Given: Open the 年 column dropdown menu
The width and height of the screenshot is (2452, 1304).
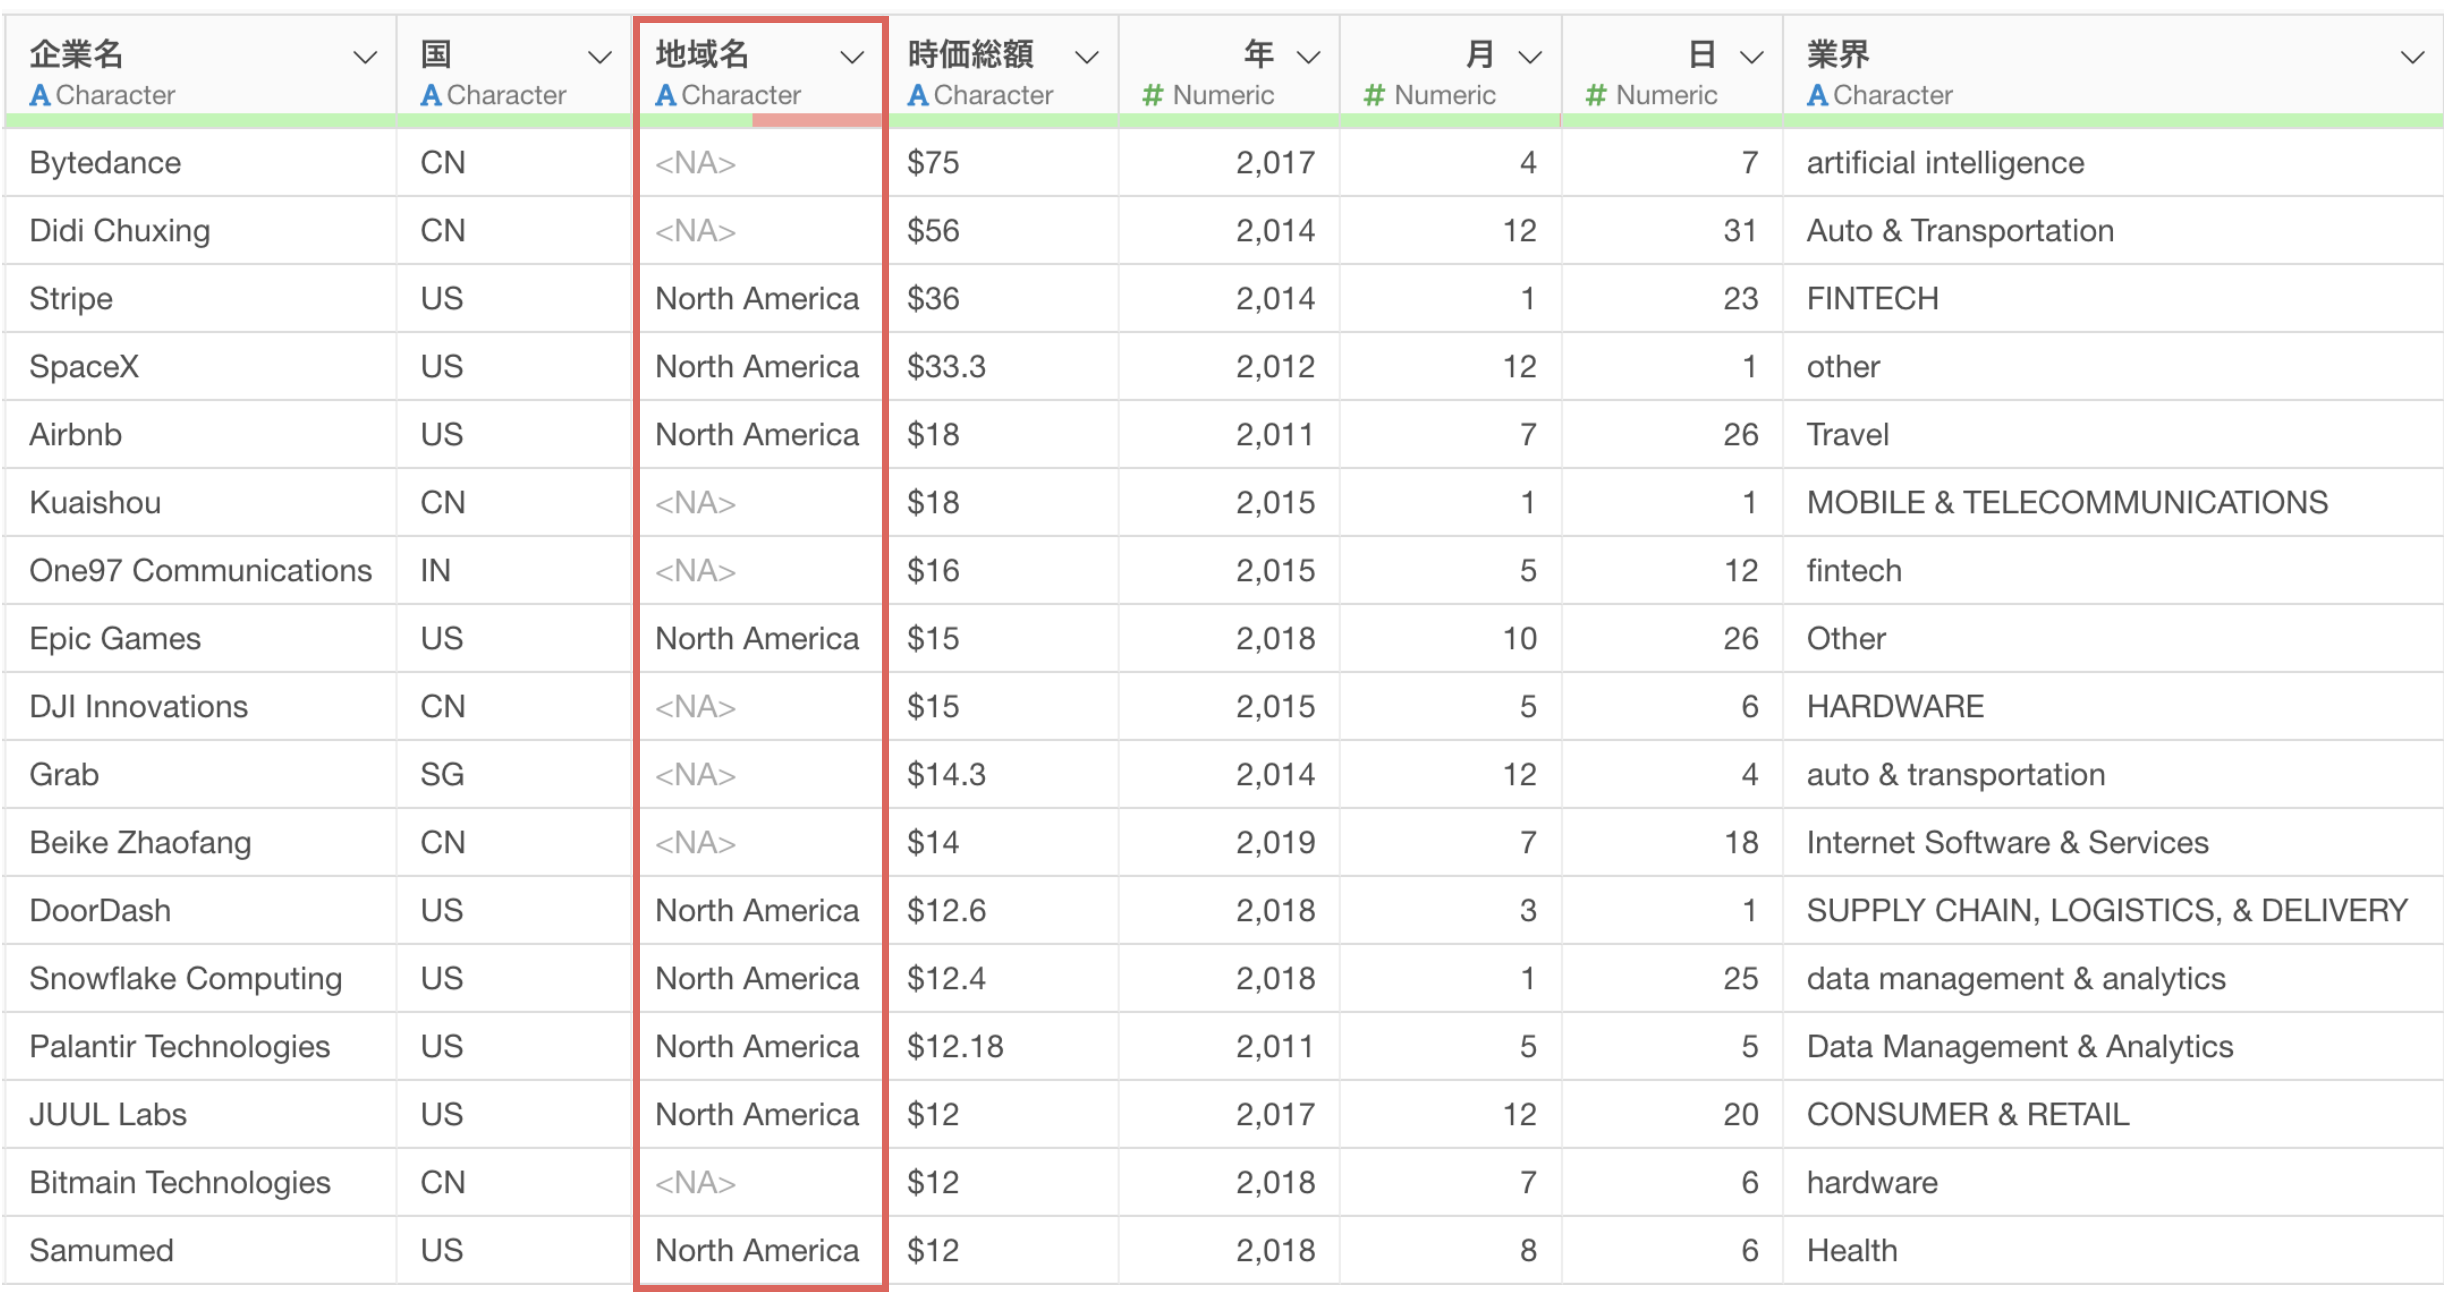Looking at the screenshot, I should (1308, 57).
